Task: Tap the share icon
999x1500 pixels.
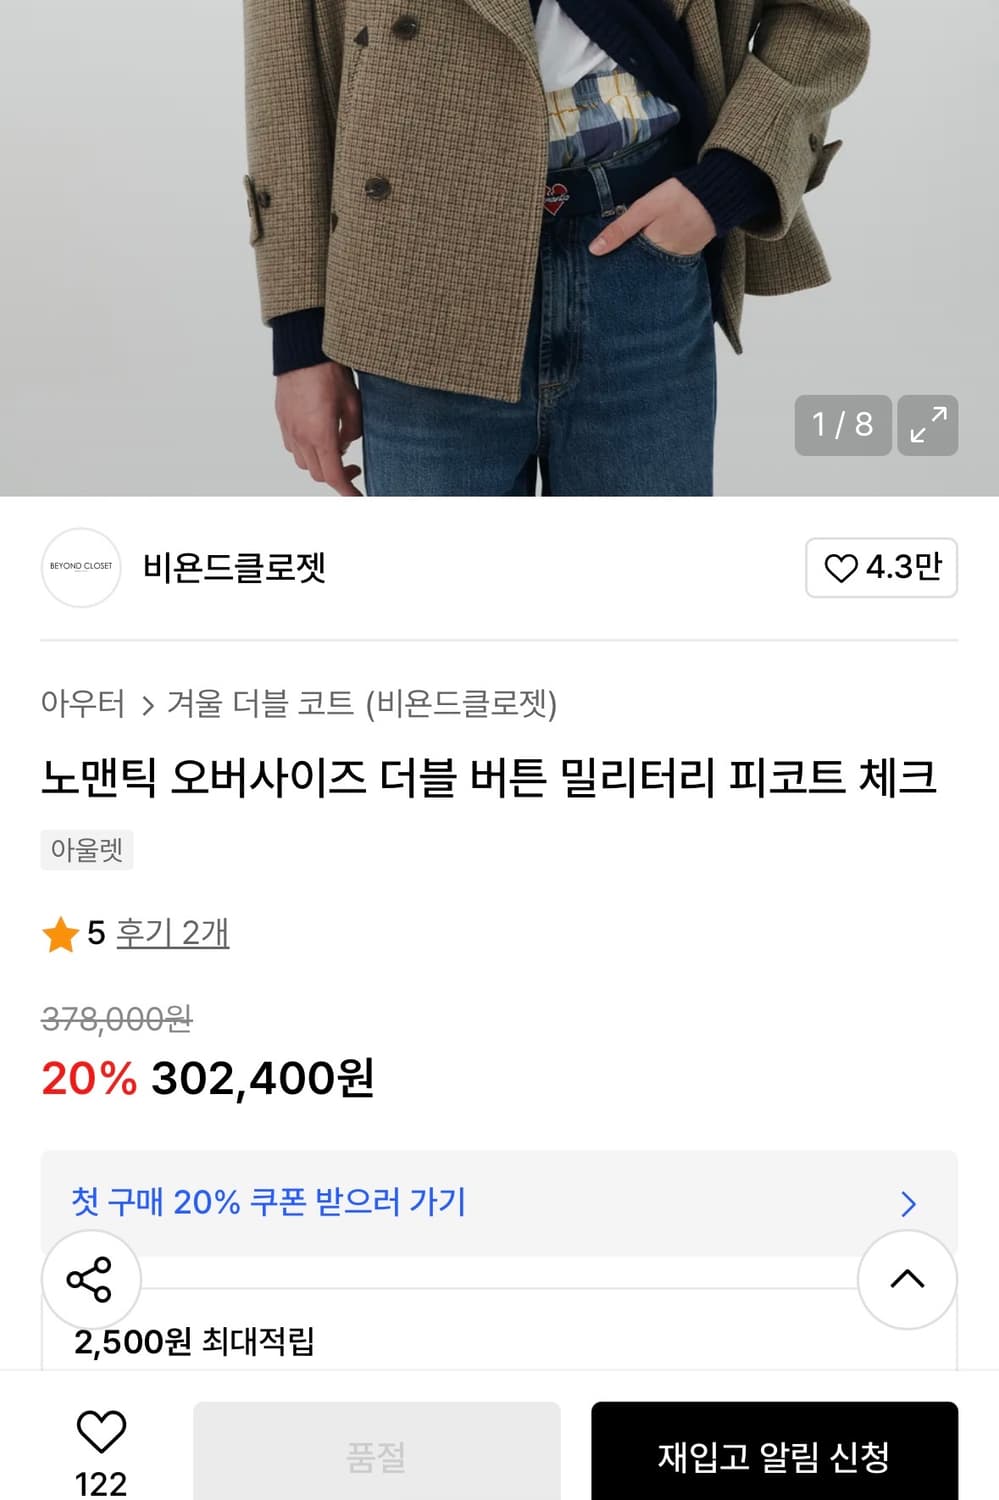Action: 93,1278
